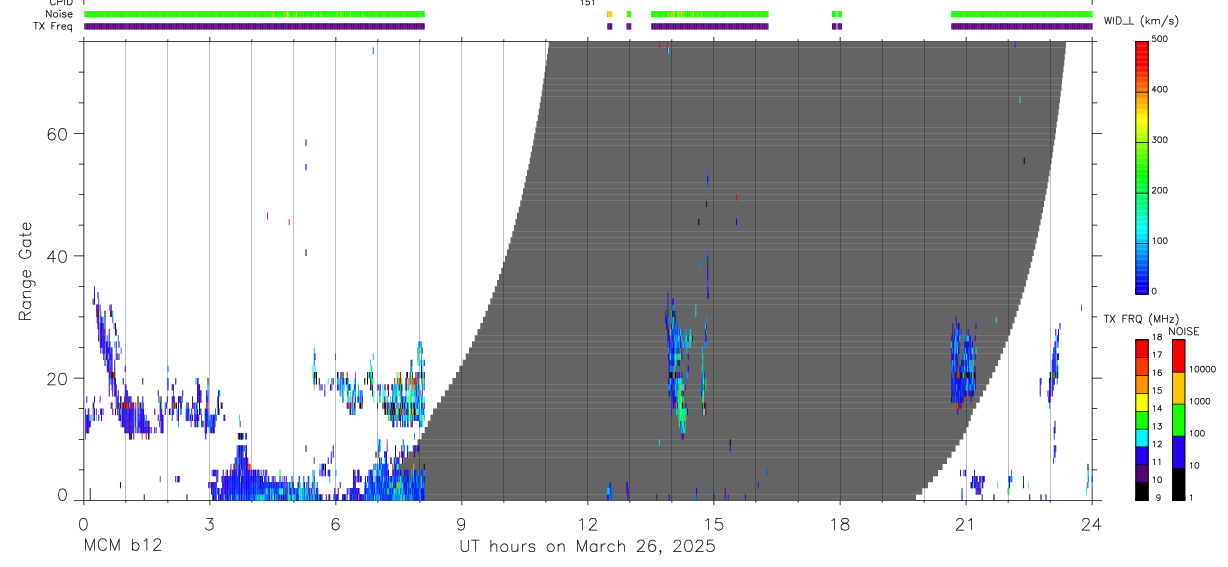Click the '24' UT hour tick label
Image resolution: width=1228 pixels, height=567 pixels.
1092,523
